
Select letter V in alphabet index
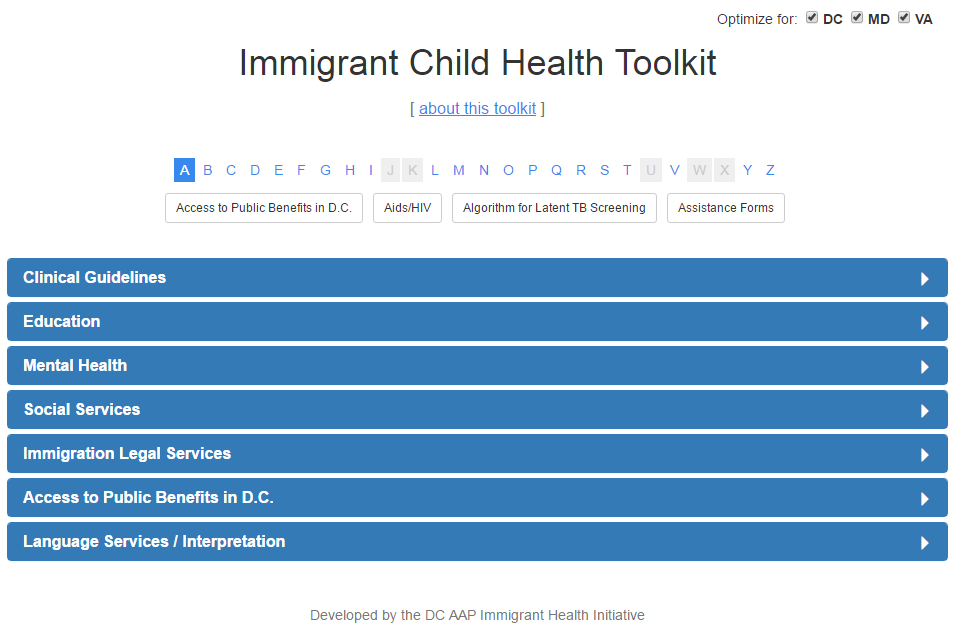[x=674, y=170]
